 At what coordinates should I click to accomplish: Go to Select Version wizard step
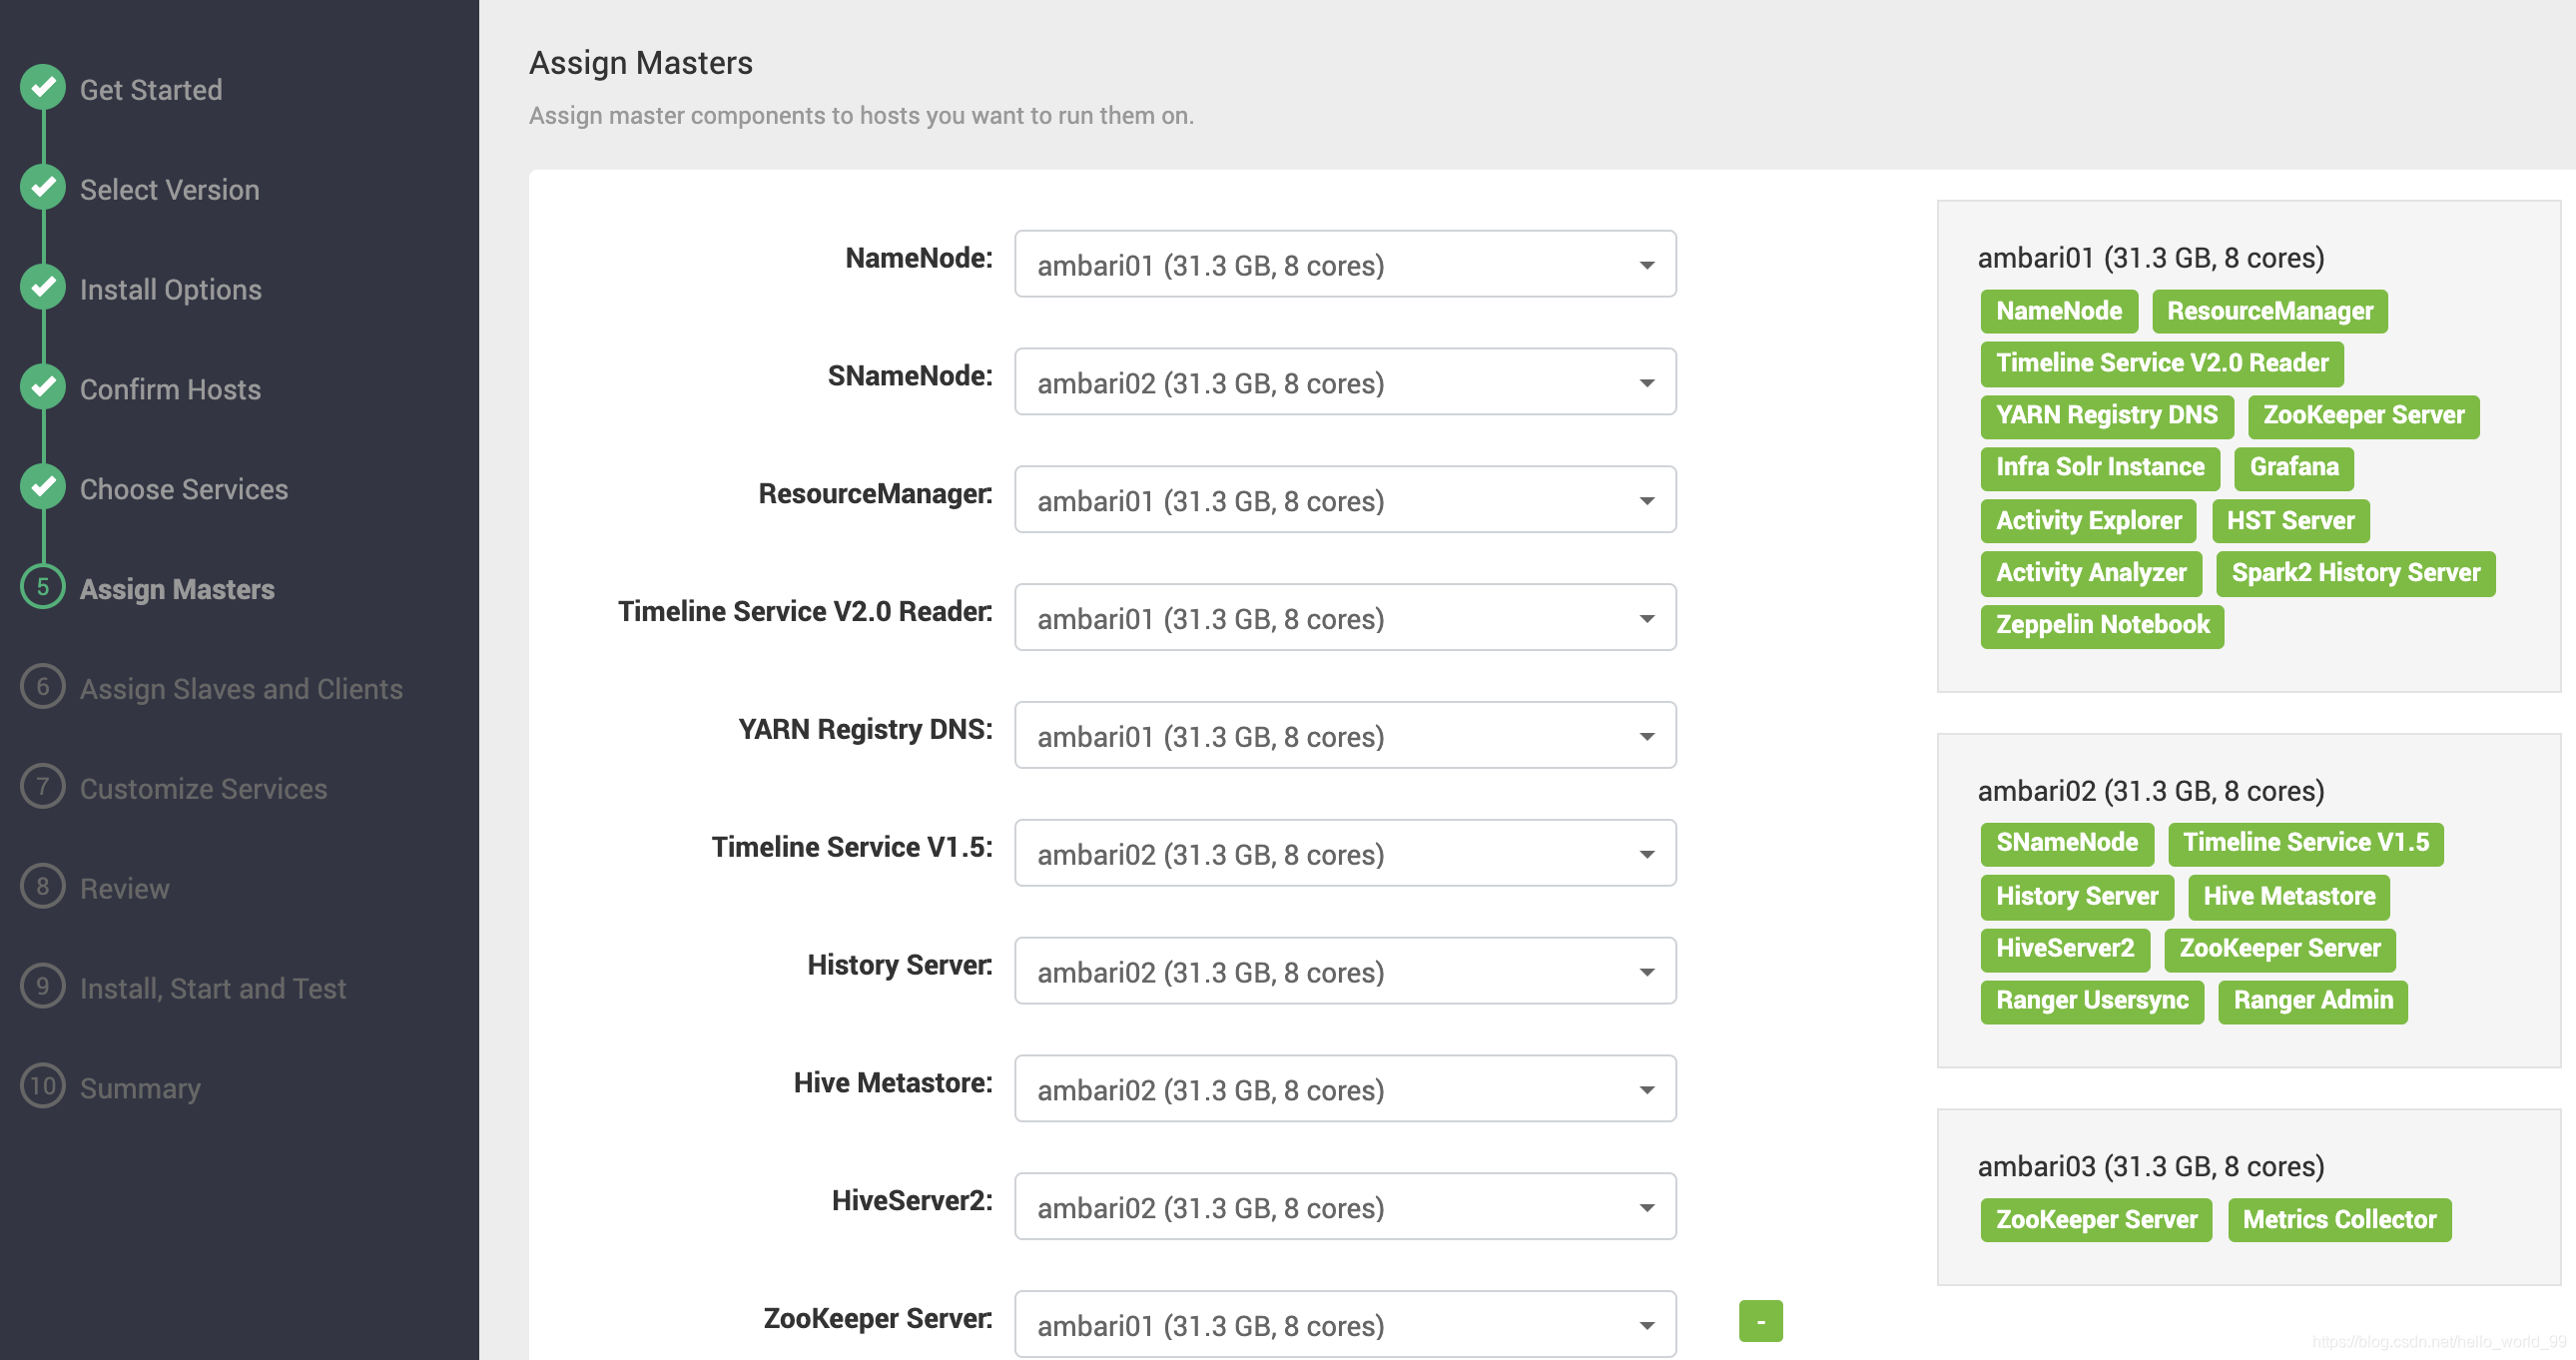[170, 190]
